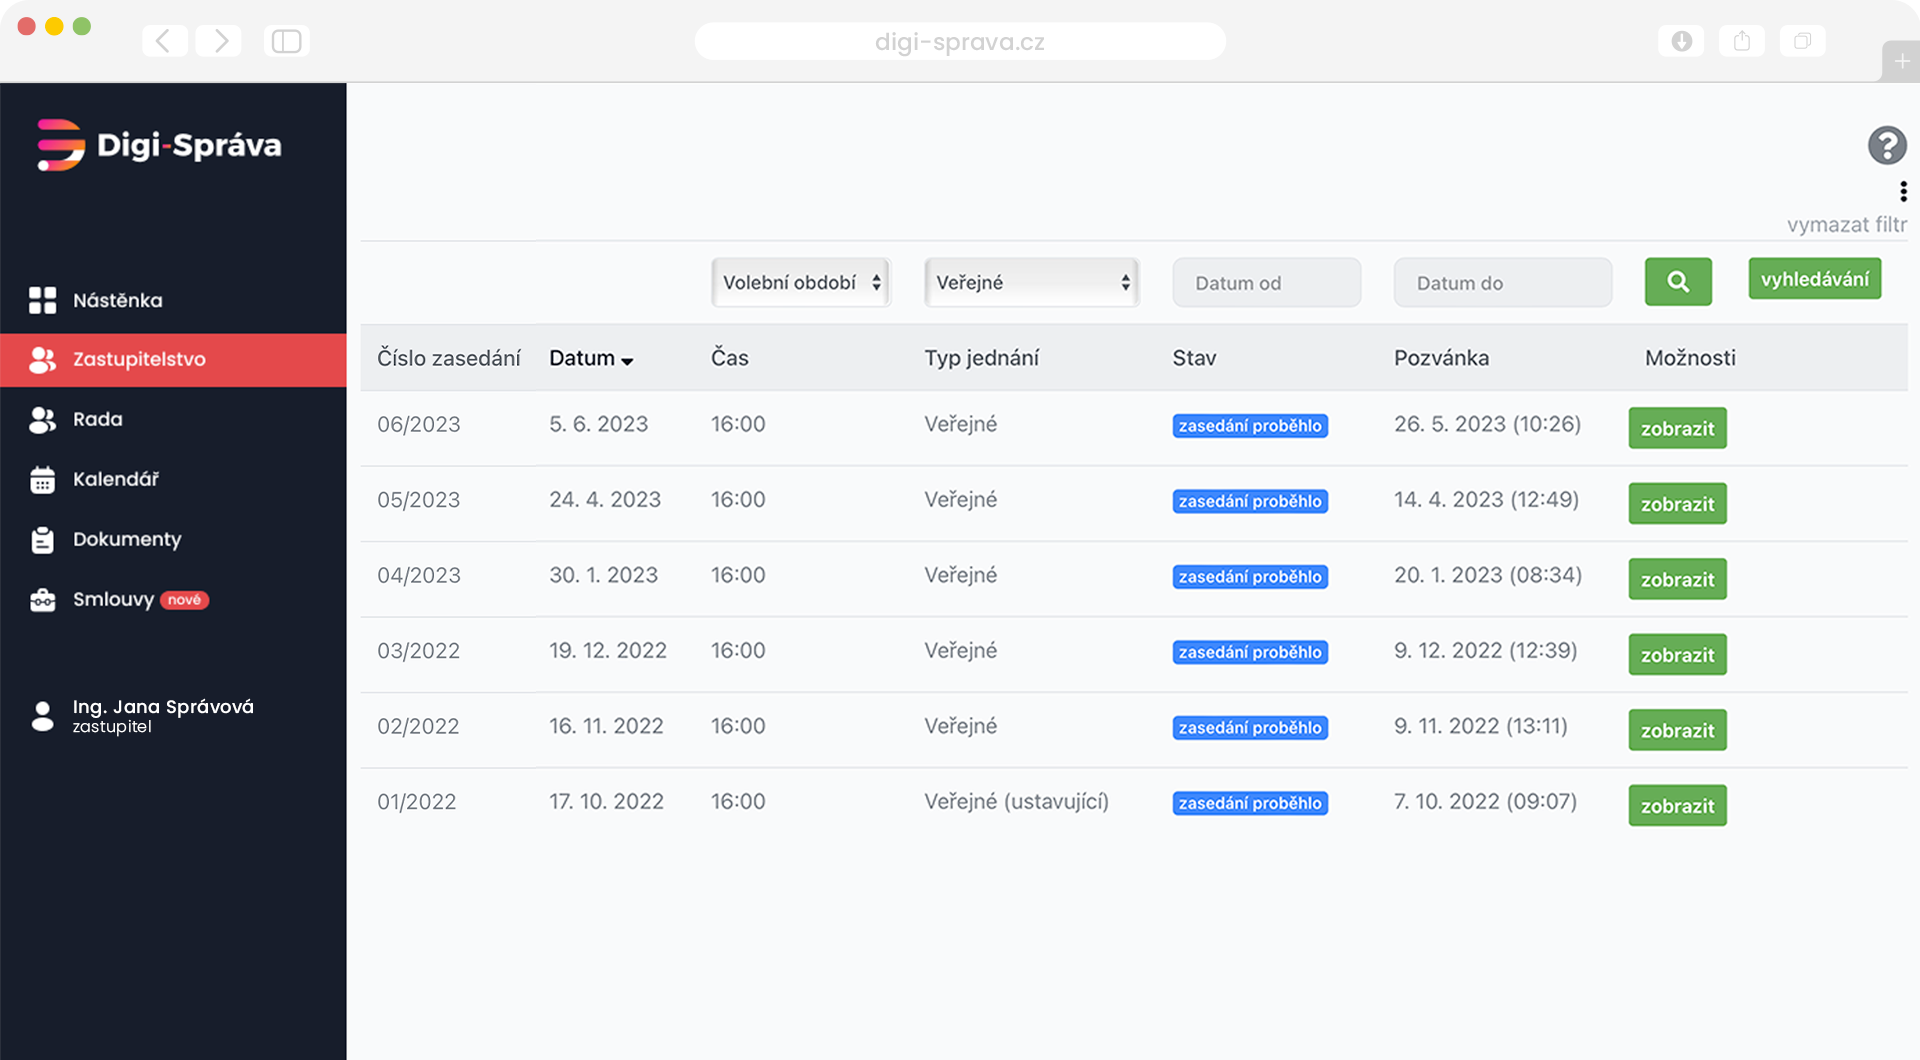This screenshot has width=1920, height=1060.
Task: Click the green magnifier search button
Action: (x=1678, y=282)
